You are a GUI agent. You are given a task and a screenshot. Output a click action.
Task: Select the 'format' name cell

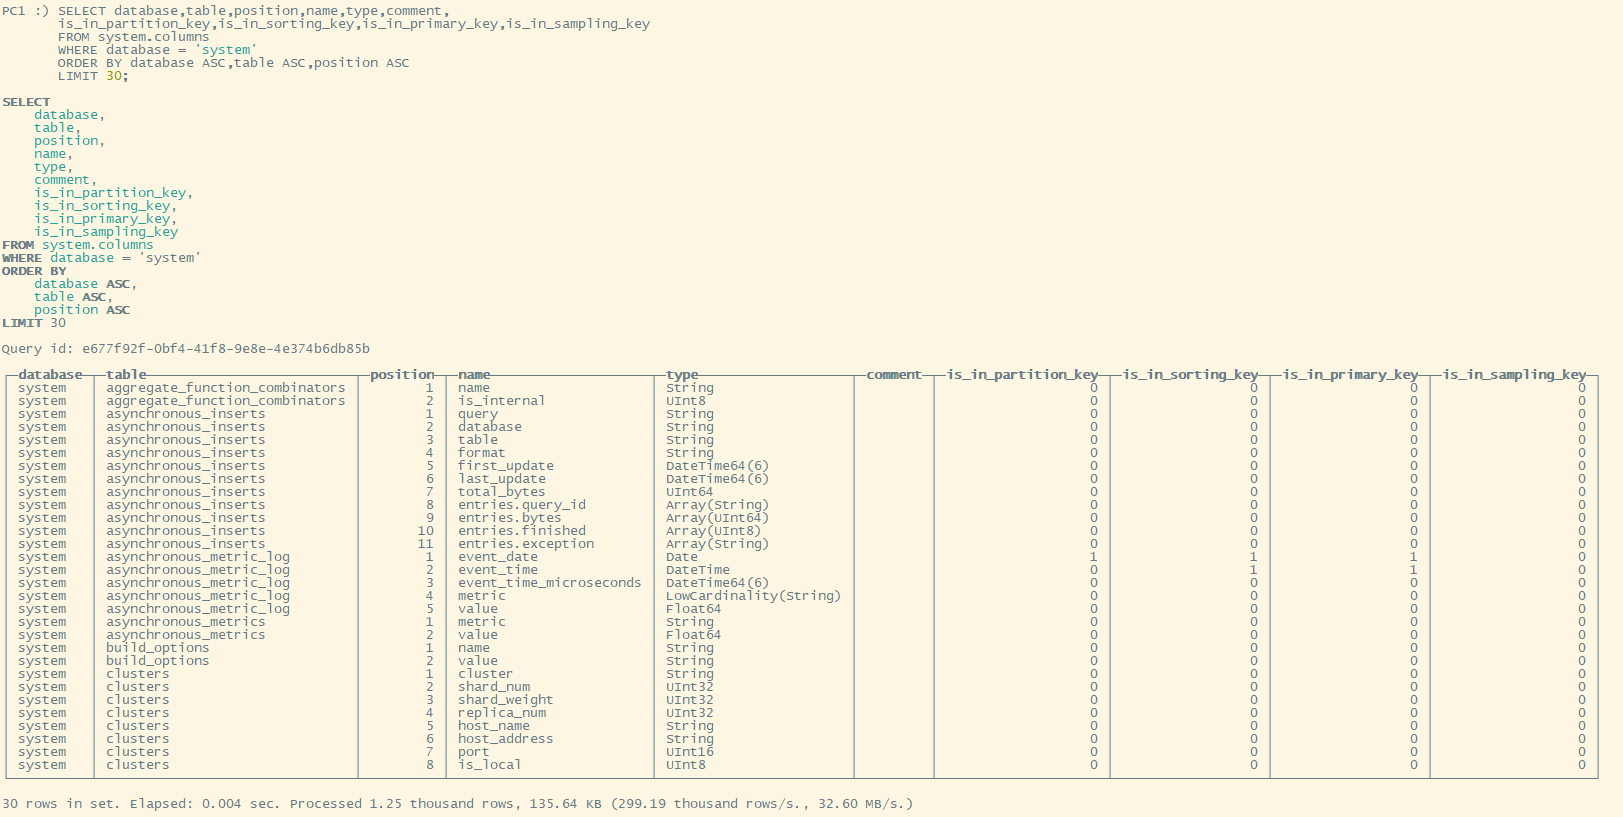point(482,453)
